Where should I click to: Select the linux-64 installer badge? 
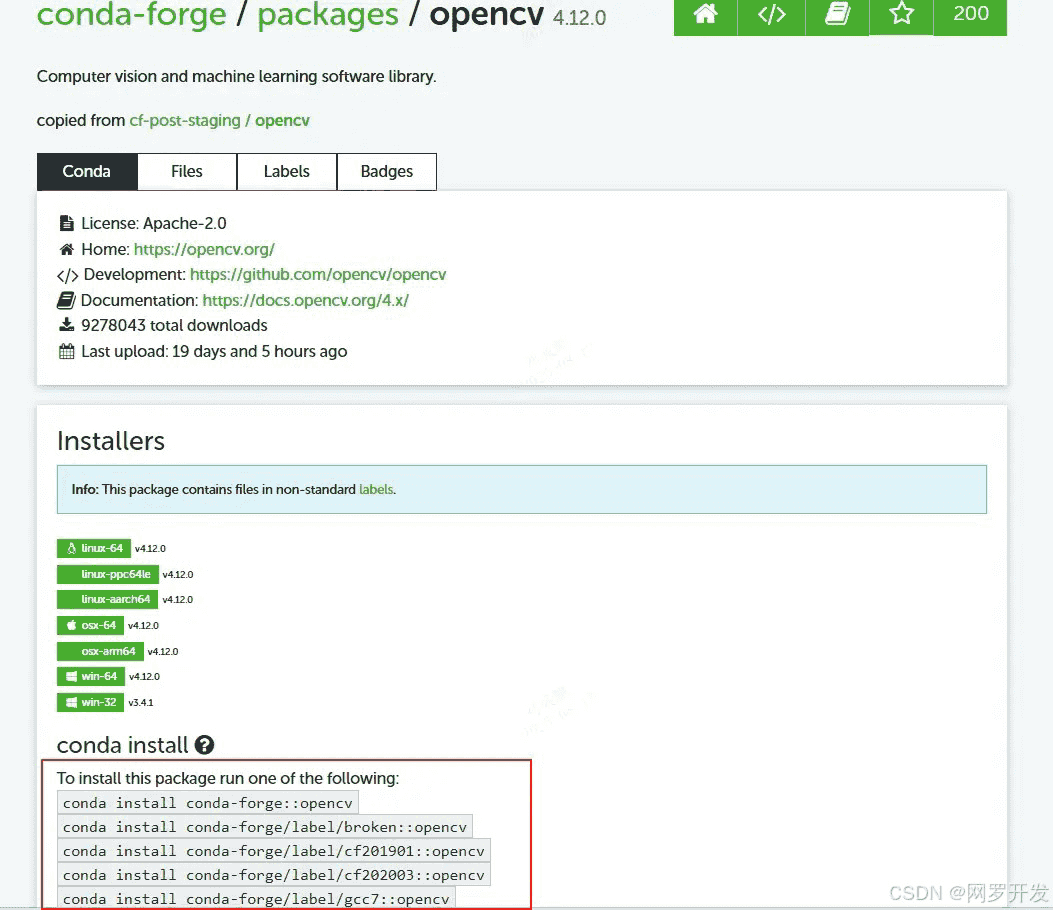point(94,548)
